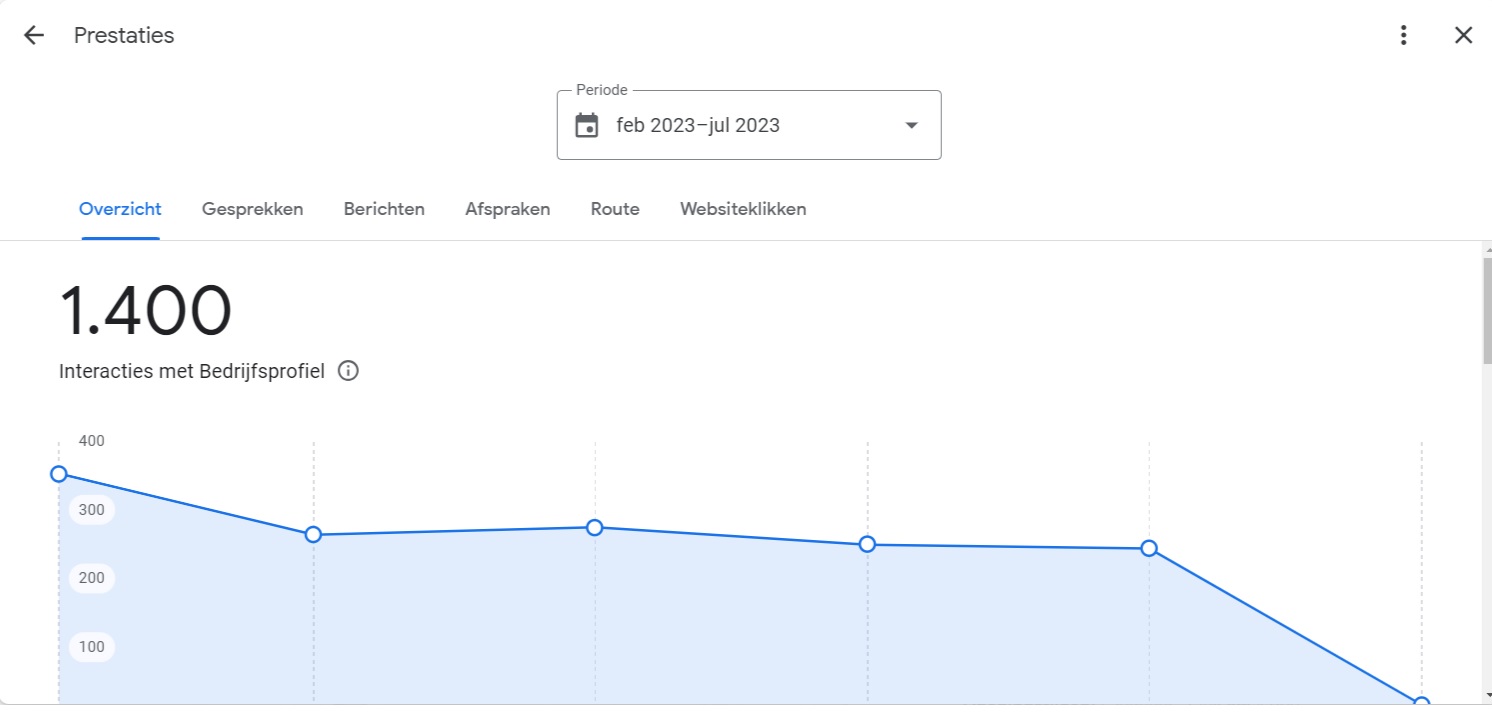Select the leftmost data point on the chart

[59, 474]
